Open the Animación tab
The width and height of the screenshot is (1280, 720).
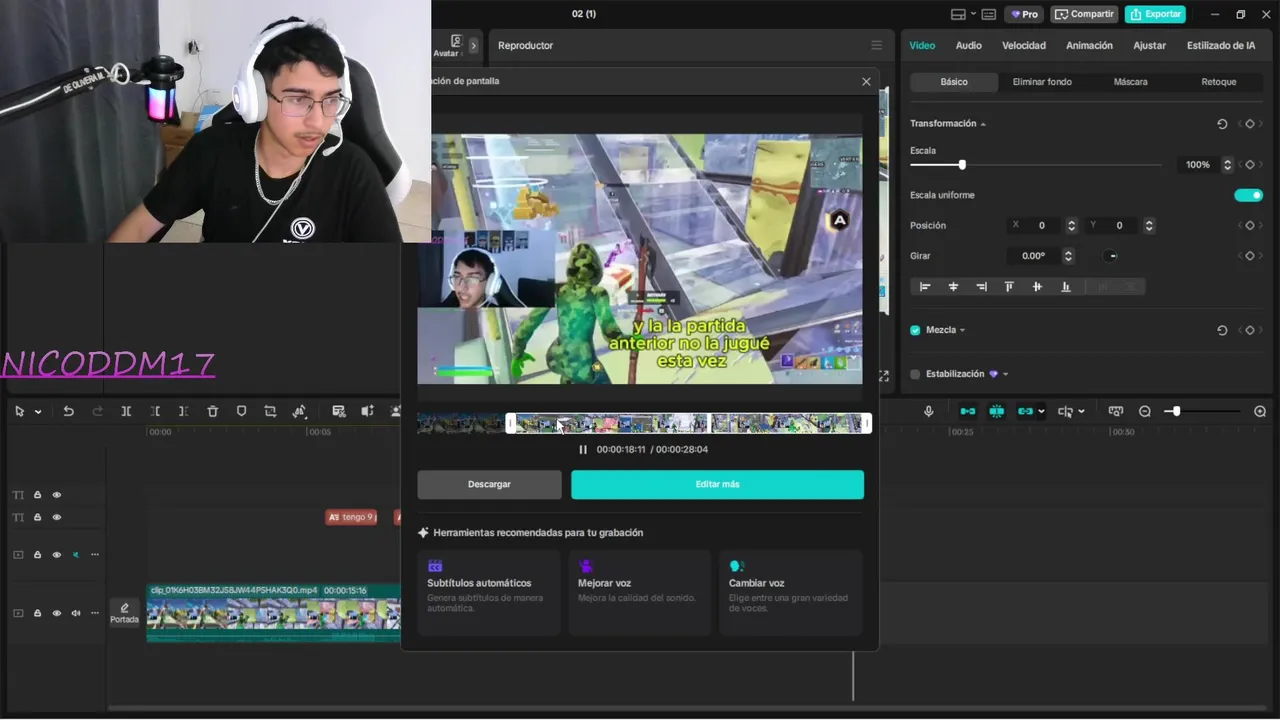pos(1089,45)
